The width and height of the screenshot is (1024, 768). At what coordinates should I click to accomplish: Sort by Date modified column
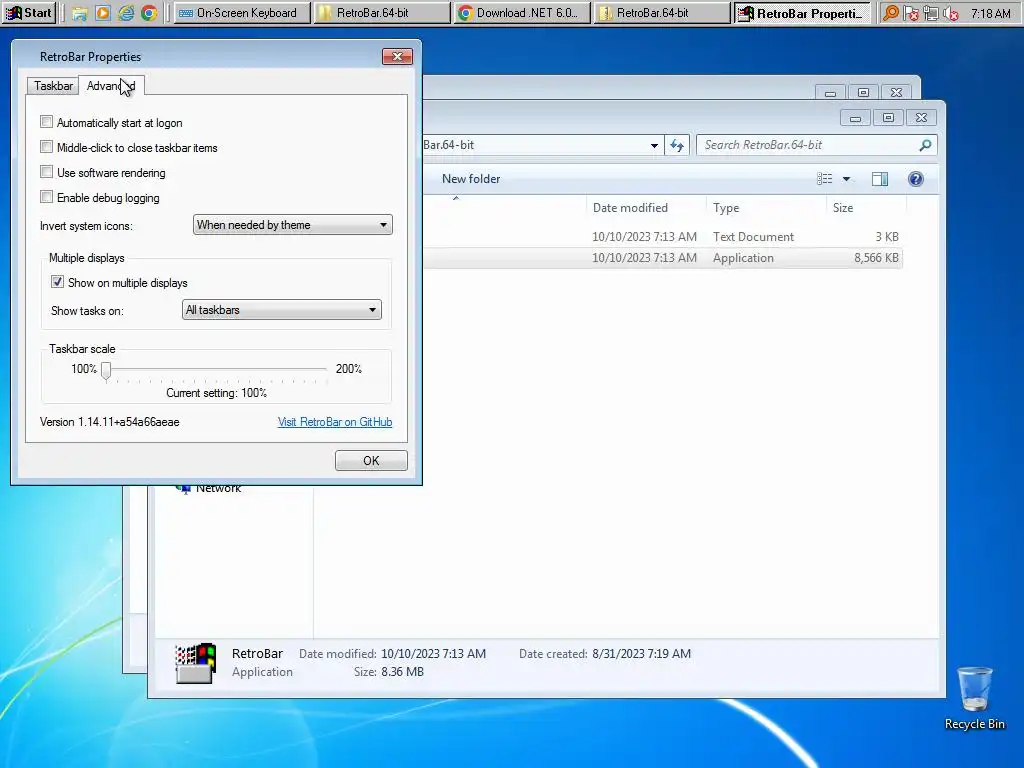(630, 208)
